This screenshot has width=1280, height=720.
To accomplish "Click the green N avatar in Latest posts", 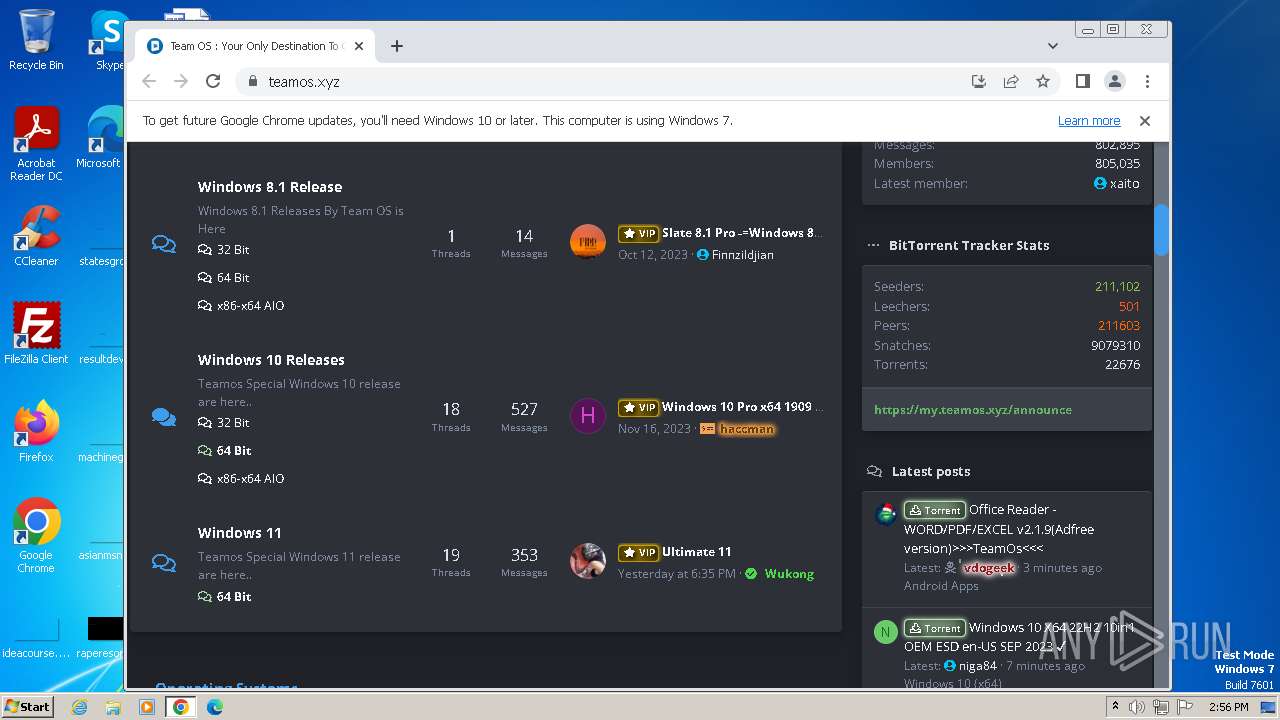I will click(886, 632).
